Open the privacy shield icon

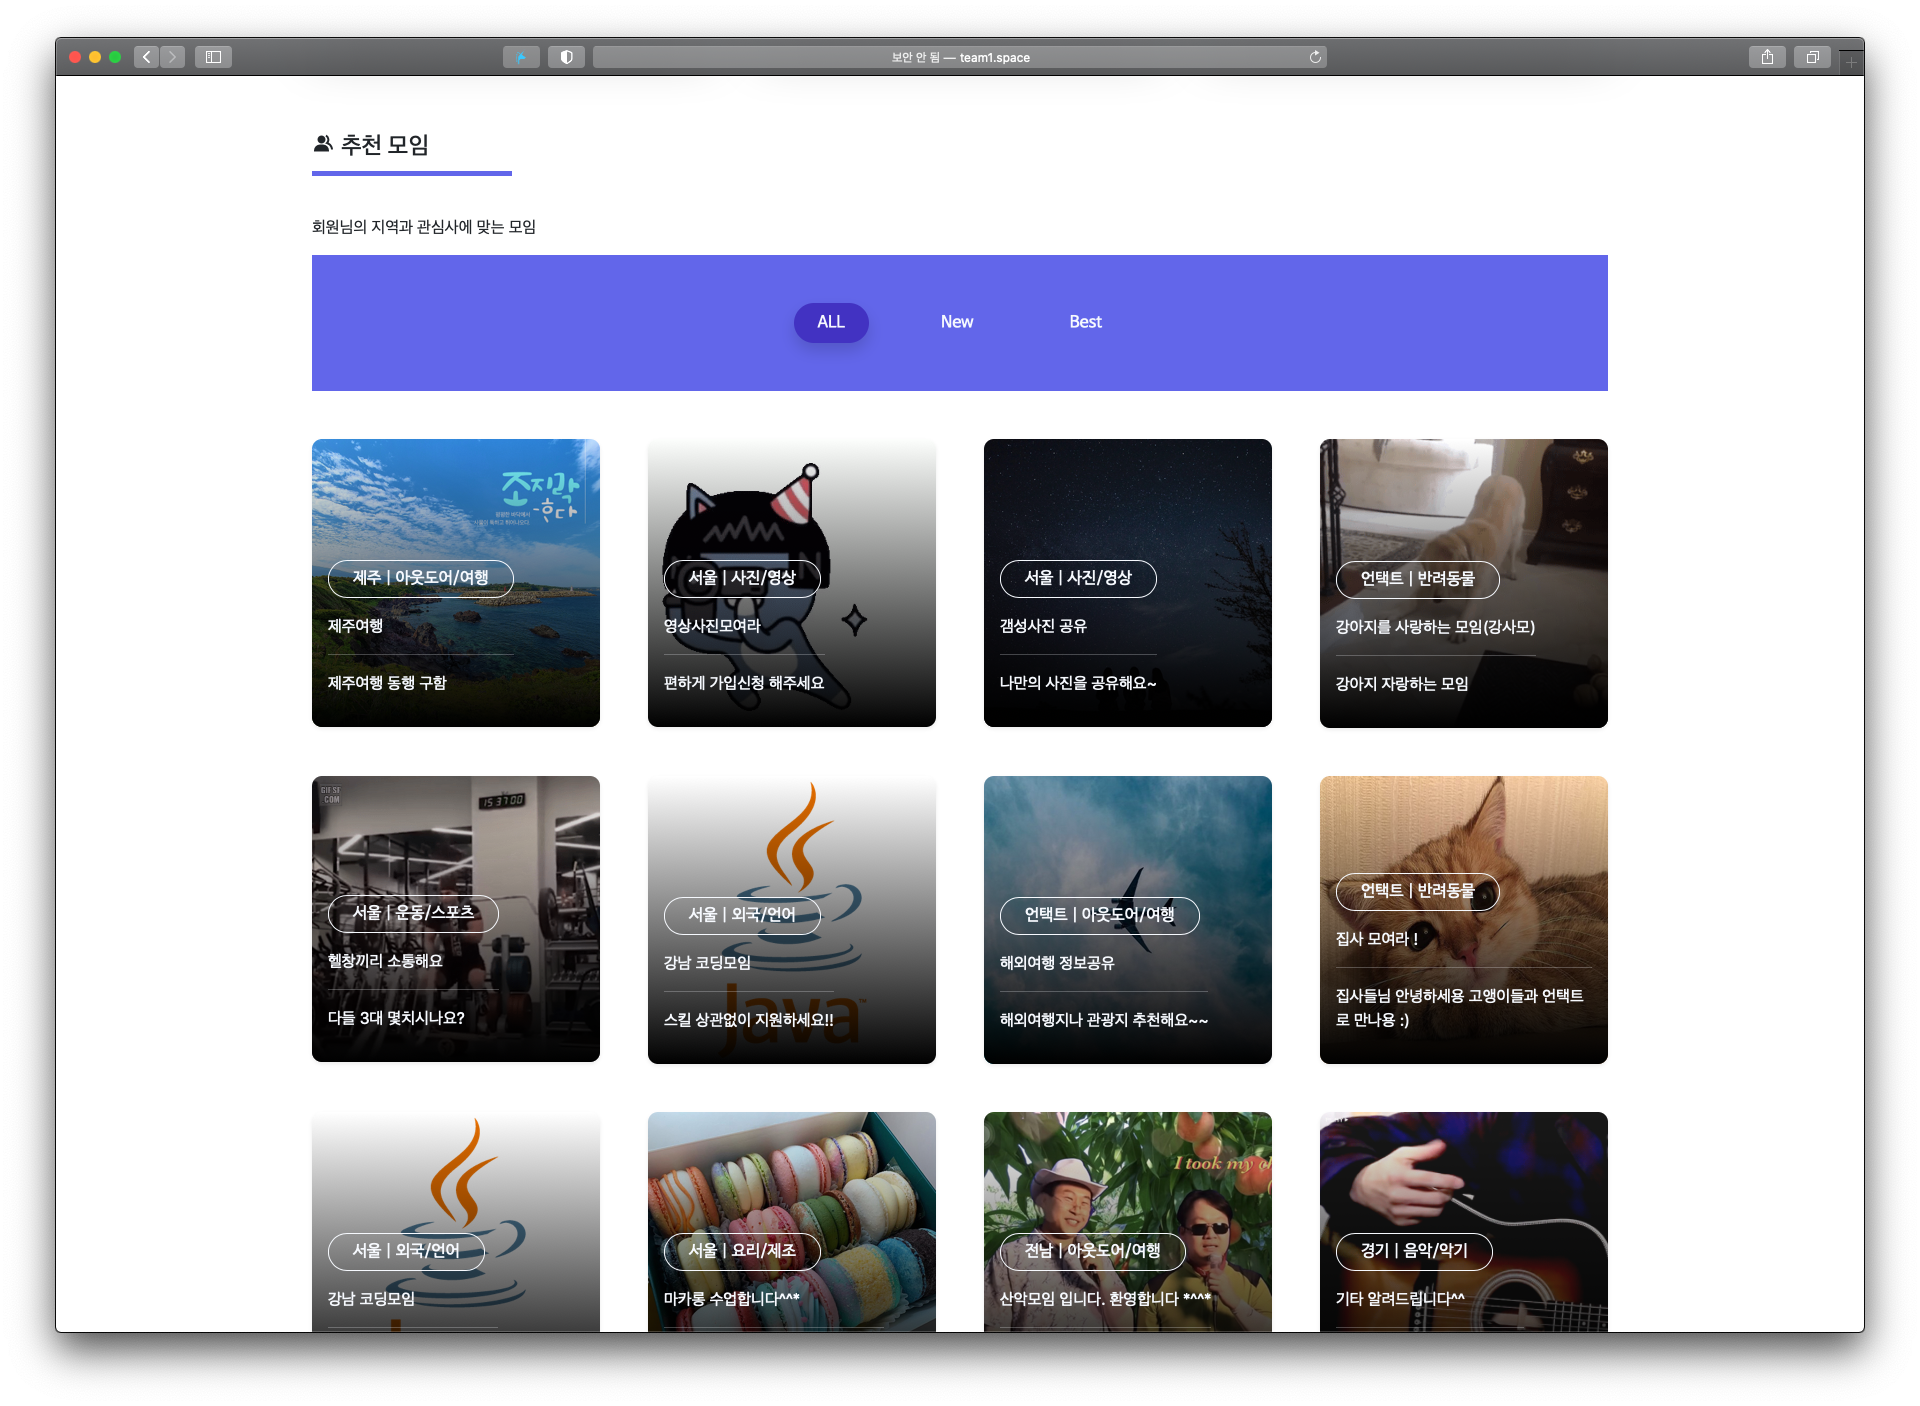566,57
